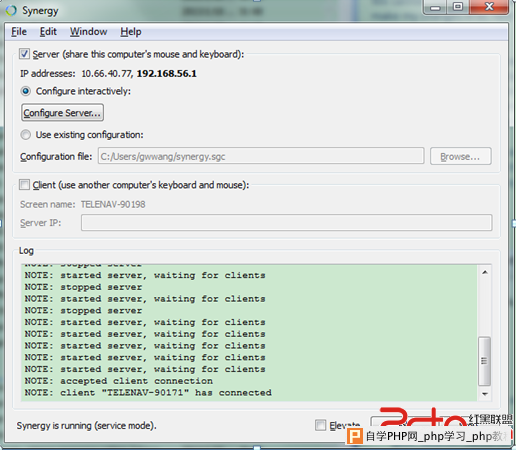
Task: Close the Synergy window
Action: pos(489,7)
